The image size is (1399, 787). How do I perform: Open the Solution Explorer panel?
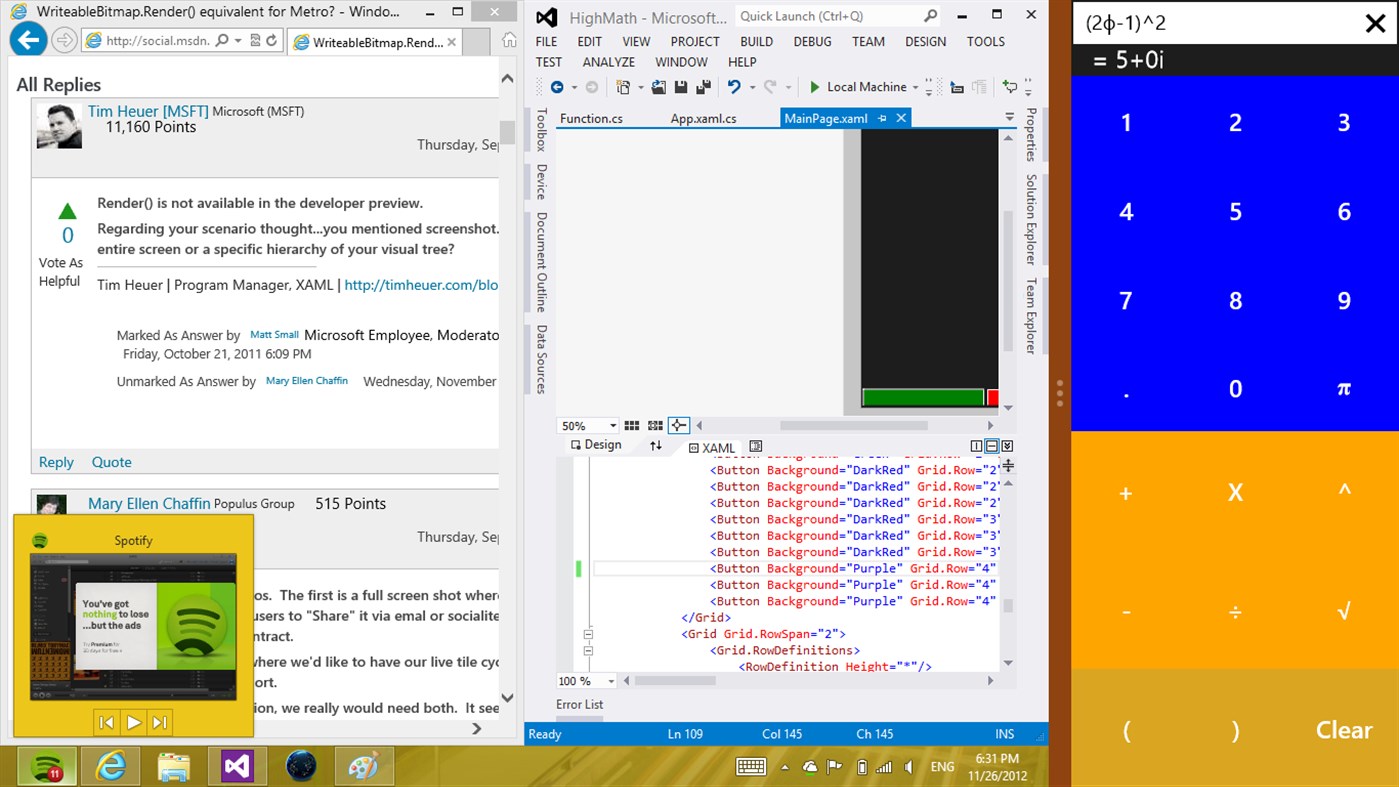1030,213
